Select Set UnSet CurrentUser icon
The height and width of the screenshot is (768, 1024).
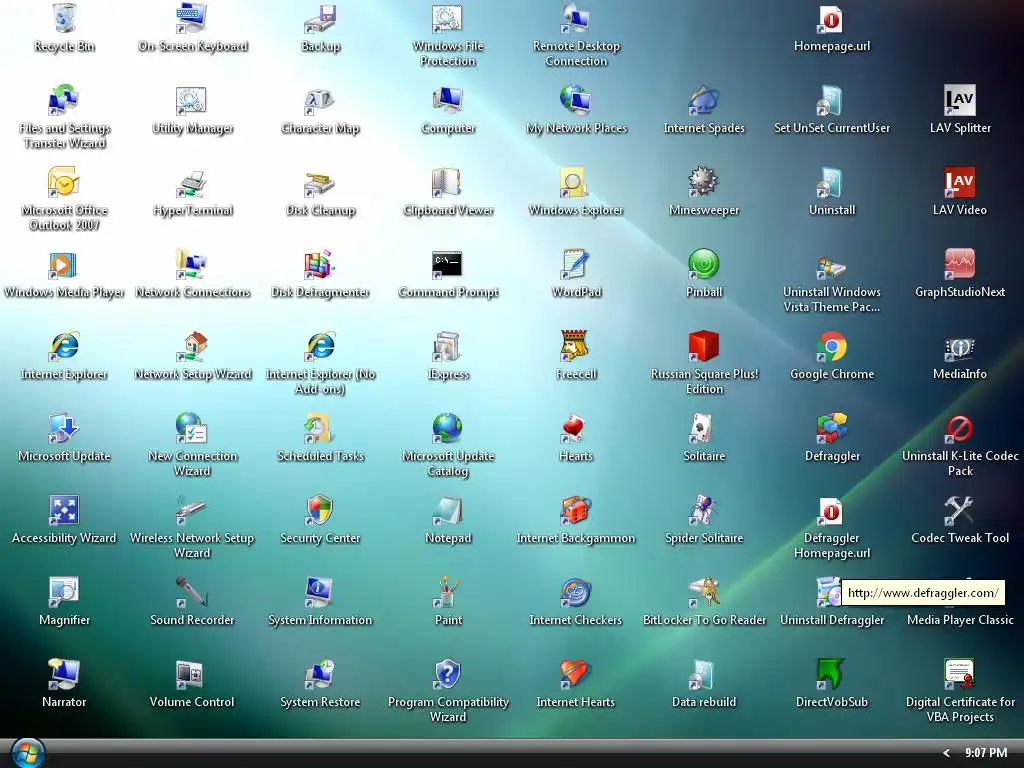tap(832, 100)
